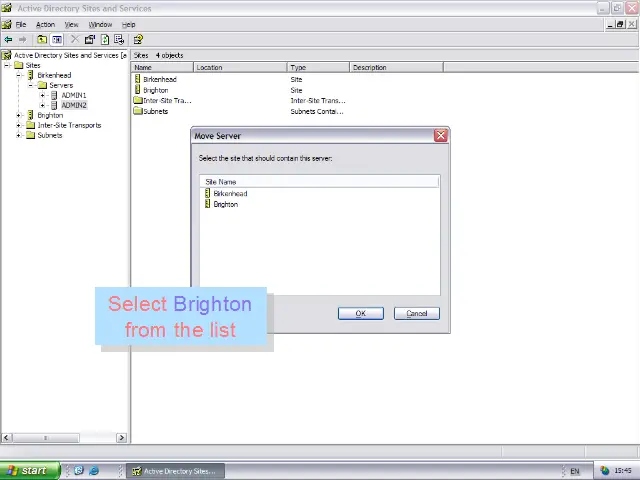The height and width of the screenshot is (480, 640).
Task: Click the ADMIN2 server icon in tree
Action: [54, 105]
